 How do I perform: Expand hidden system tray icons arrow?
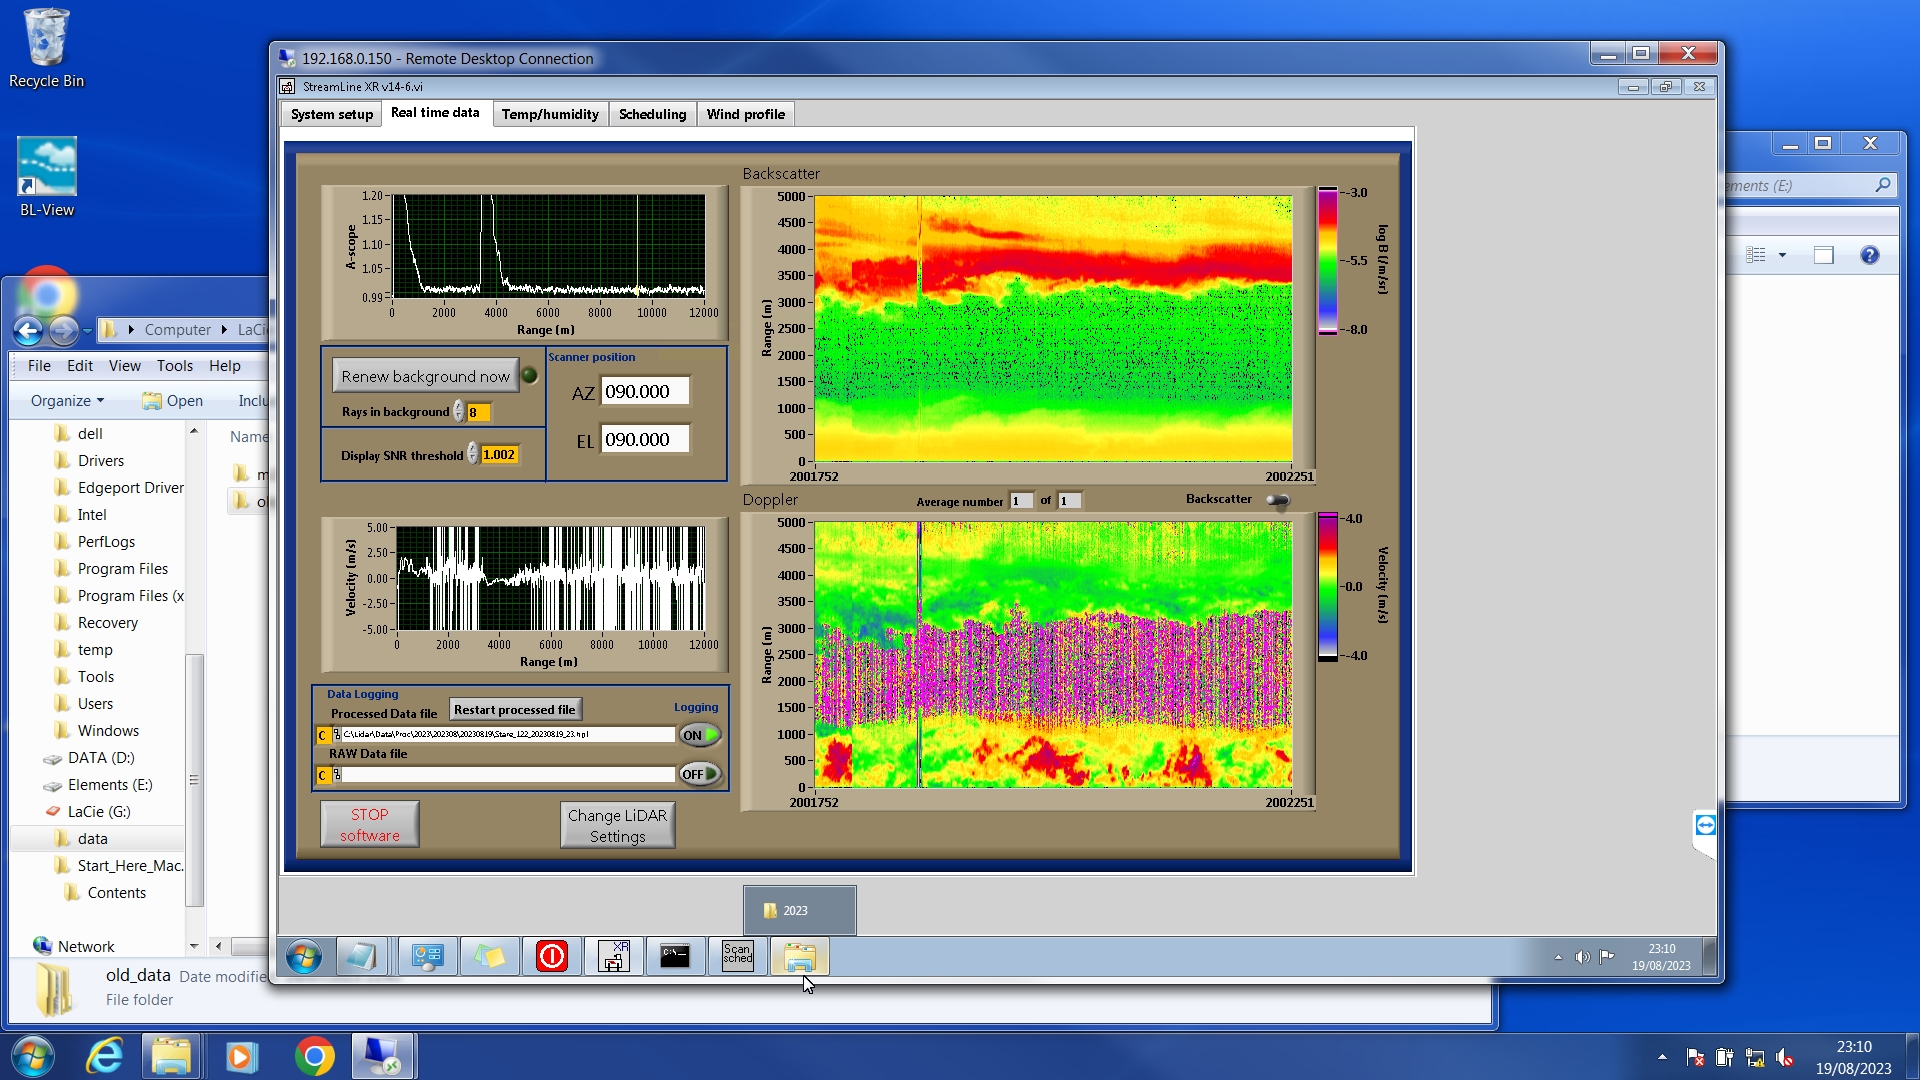click(x=1662, y=1056)
